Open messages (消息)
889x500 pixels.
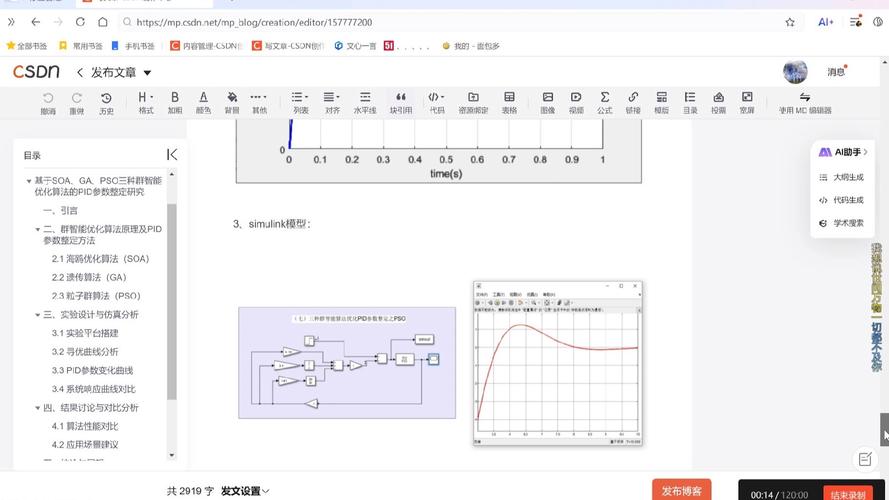pyautogui.click(x=836, y=72)
